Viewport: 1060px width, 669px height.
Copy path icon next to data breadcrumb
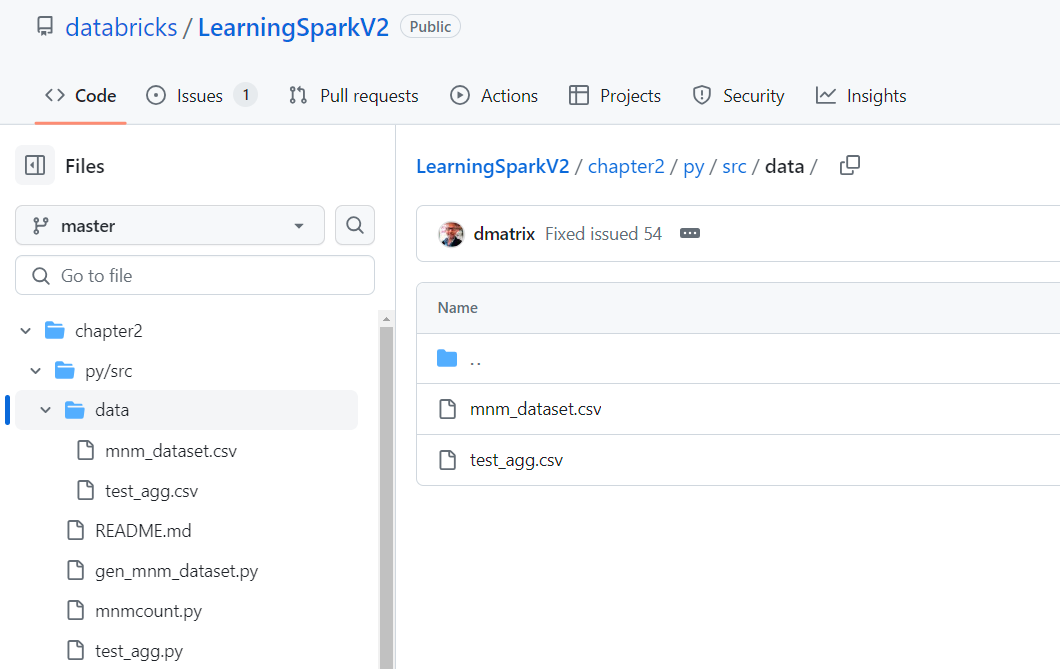click(x=850, y=166)
